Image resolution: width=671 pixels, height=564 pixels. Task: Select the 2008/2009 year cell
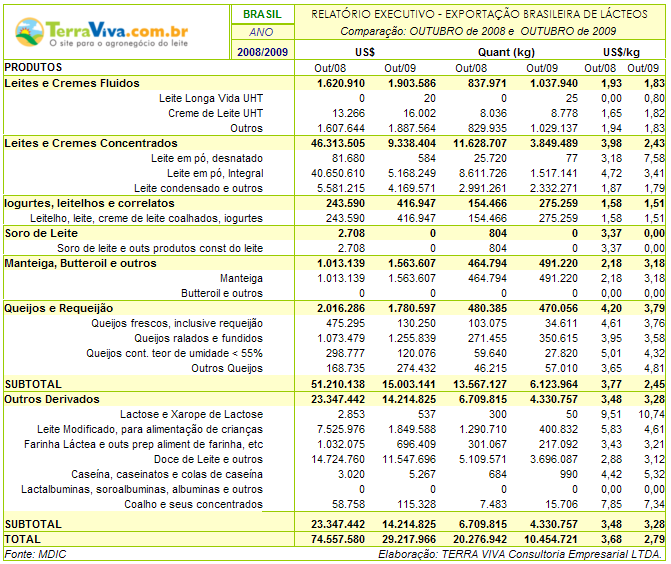(262, 52)
